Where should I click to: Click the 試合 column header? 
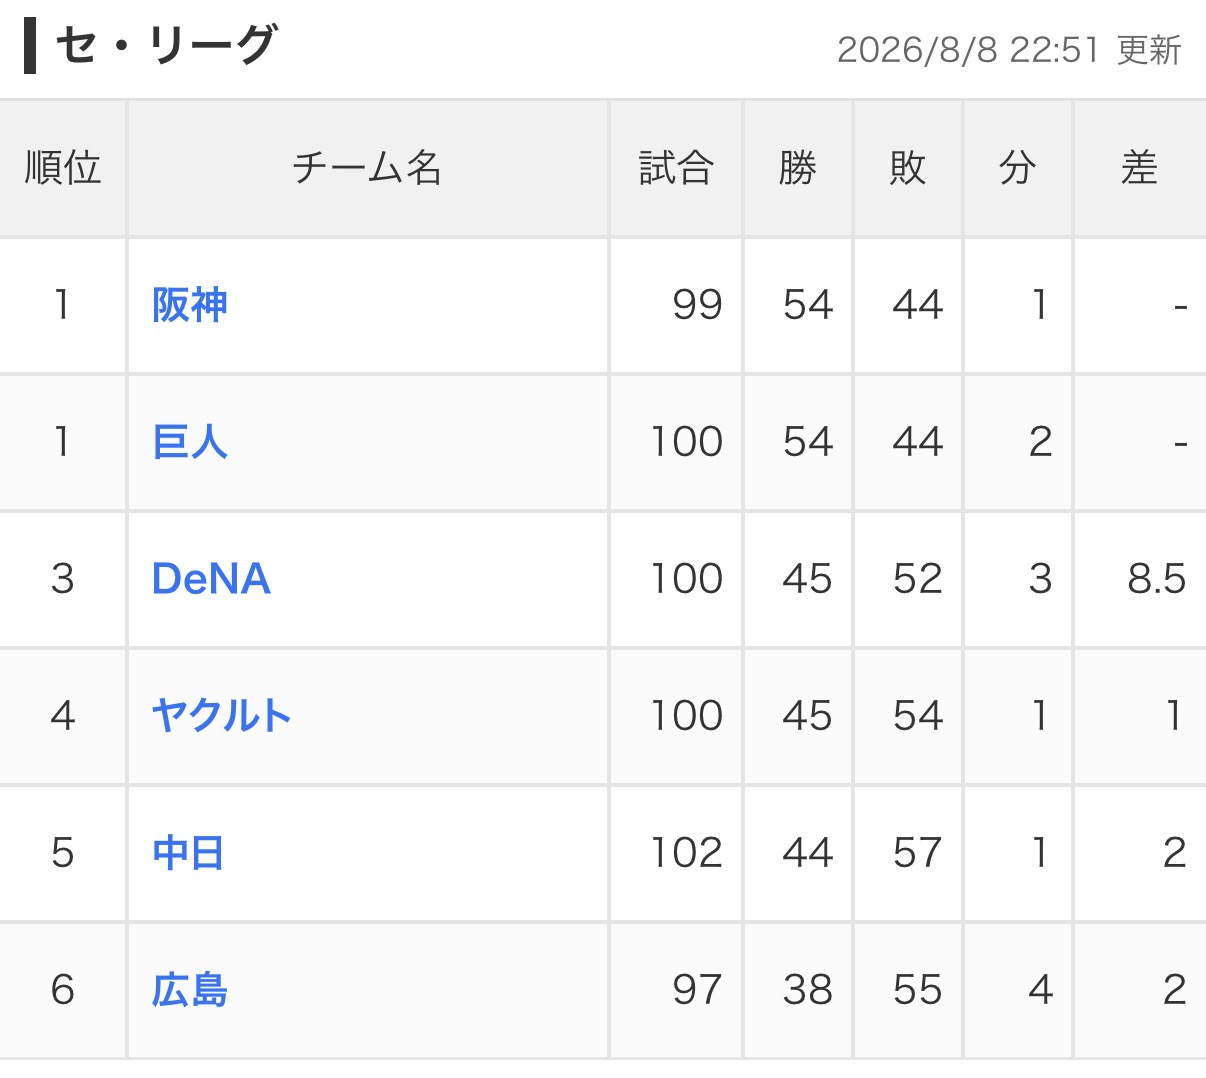click(x=676, y=168)
